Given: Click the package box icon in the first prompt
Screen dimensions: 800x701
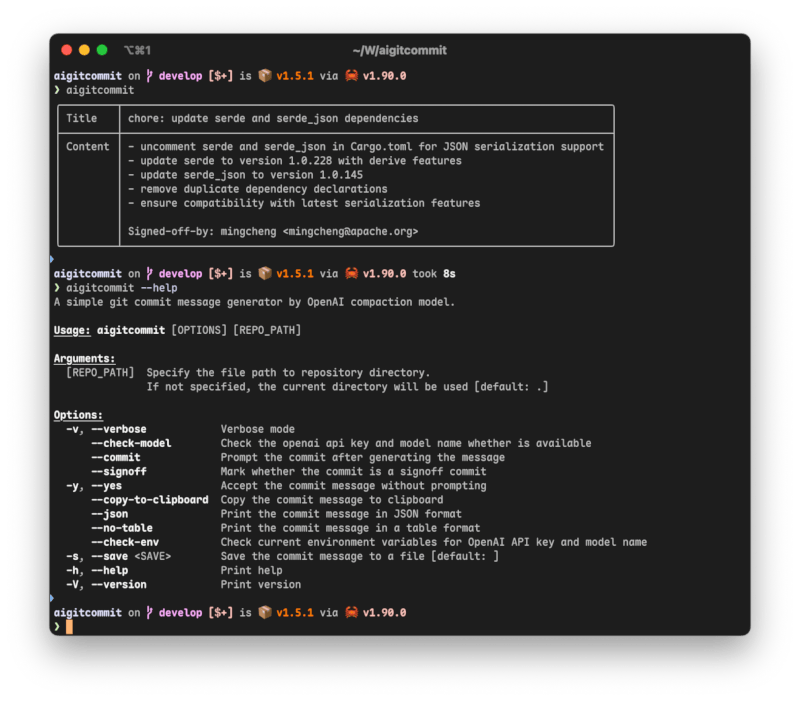Looking at the screenshot, I should (x=265, y=76).
